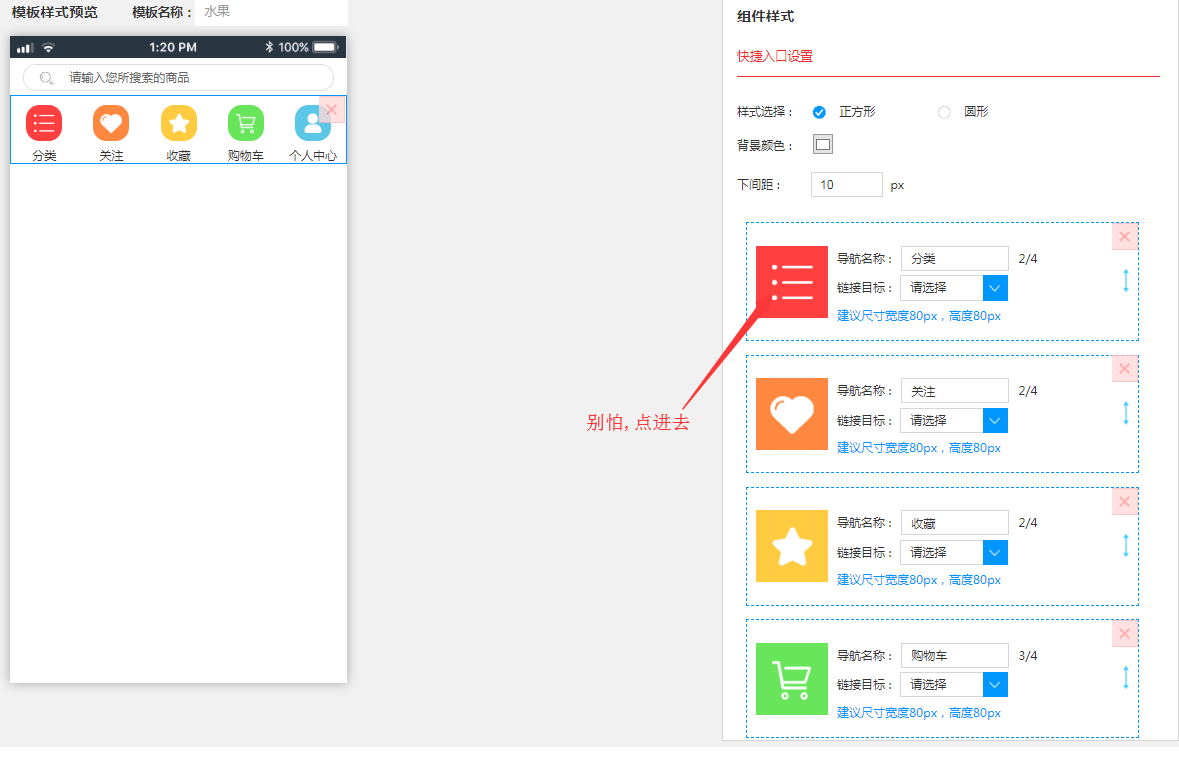Remove quick entry component in phone preview
The image size is (1179, 770).
click(x=332, y=109)
